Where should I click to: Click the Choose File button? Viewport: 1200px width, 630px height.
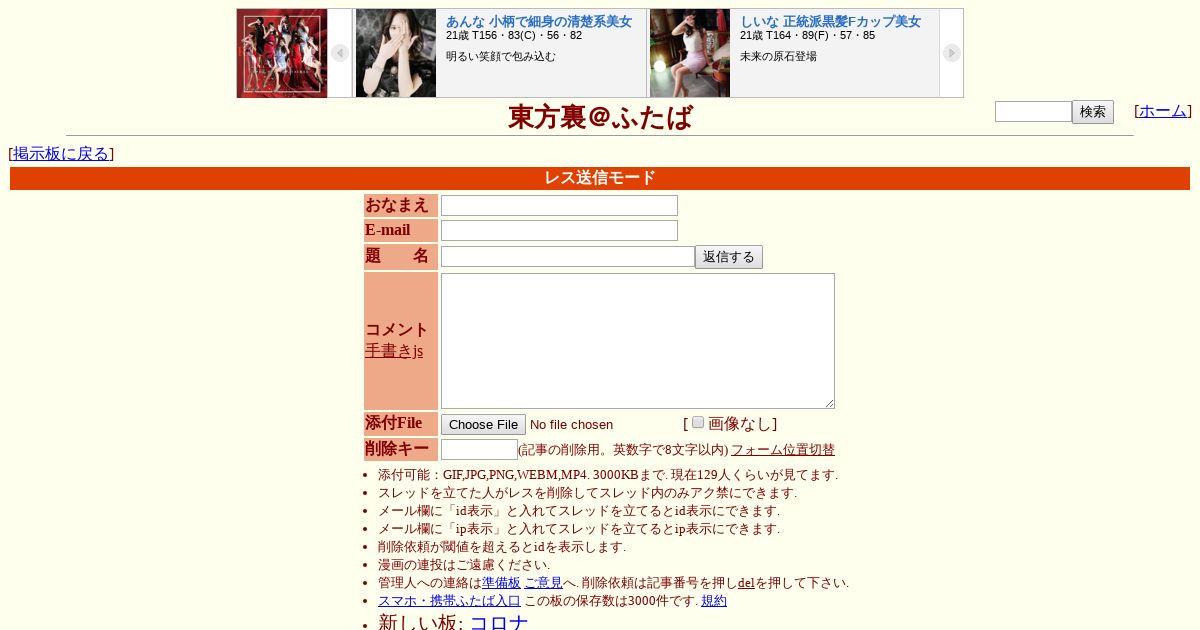coord(483,425)
